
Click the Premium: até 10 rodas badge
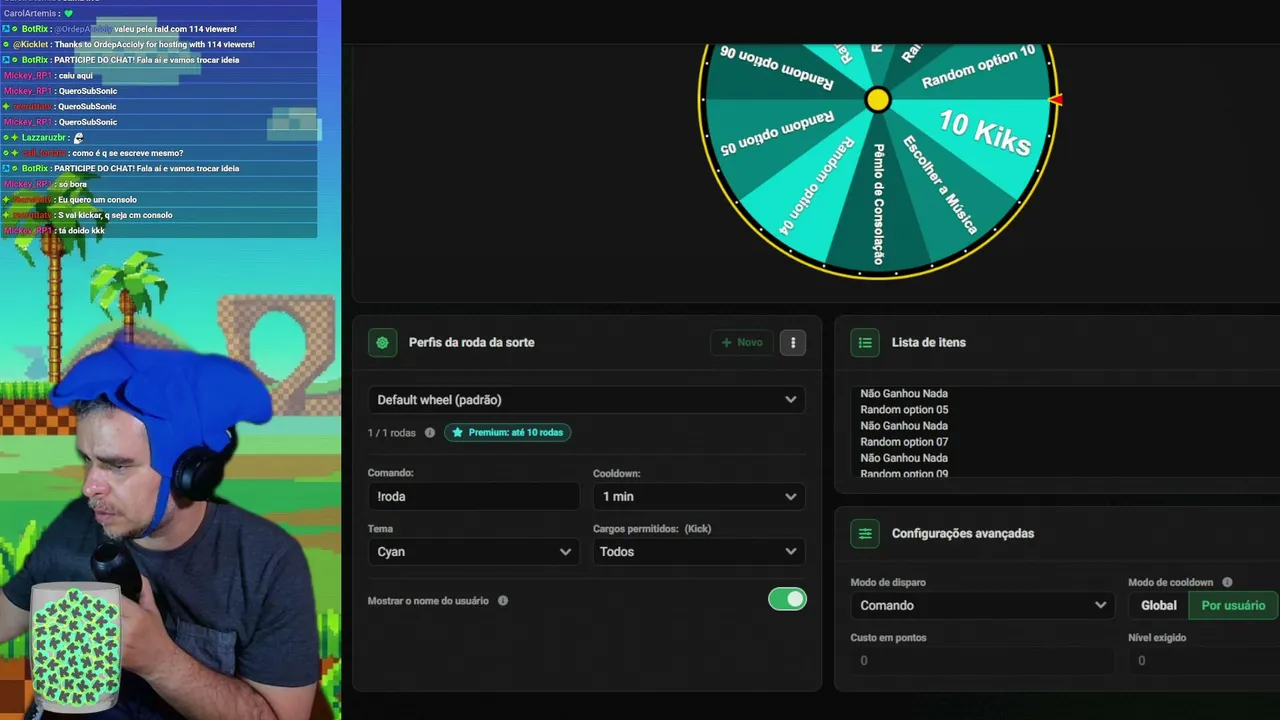click(508, 433)
